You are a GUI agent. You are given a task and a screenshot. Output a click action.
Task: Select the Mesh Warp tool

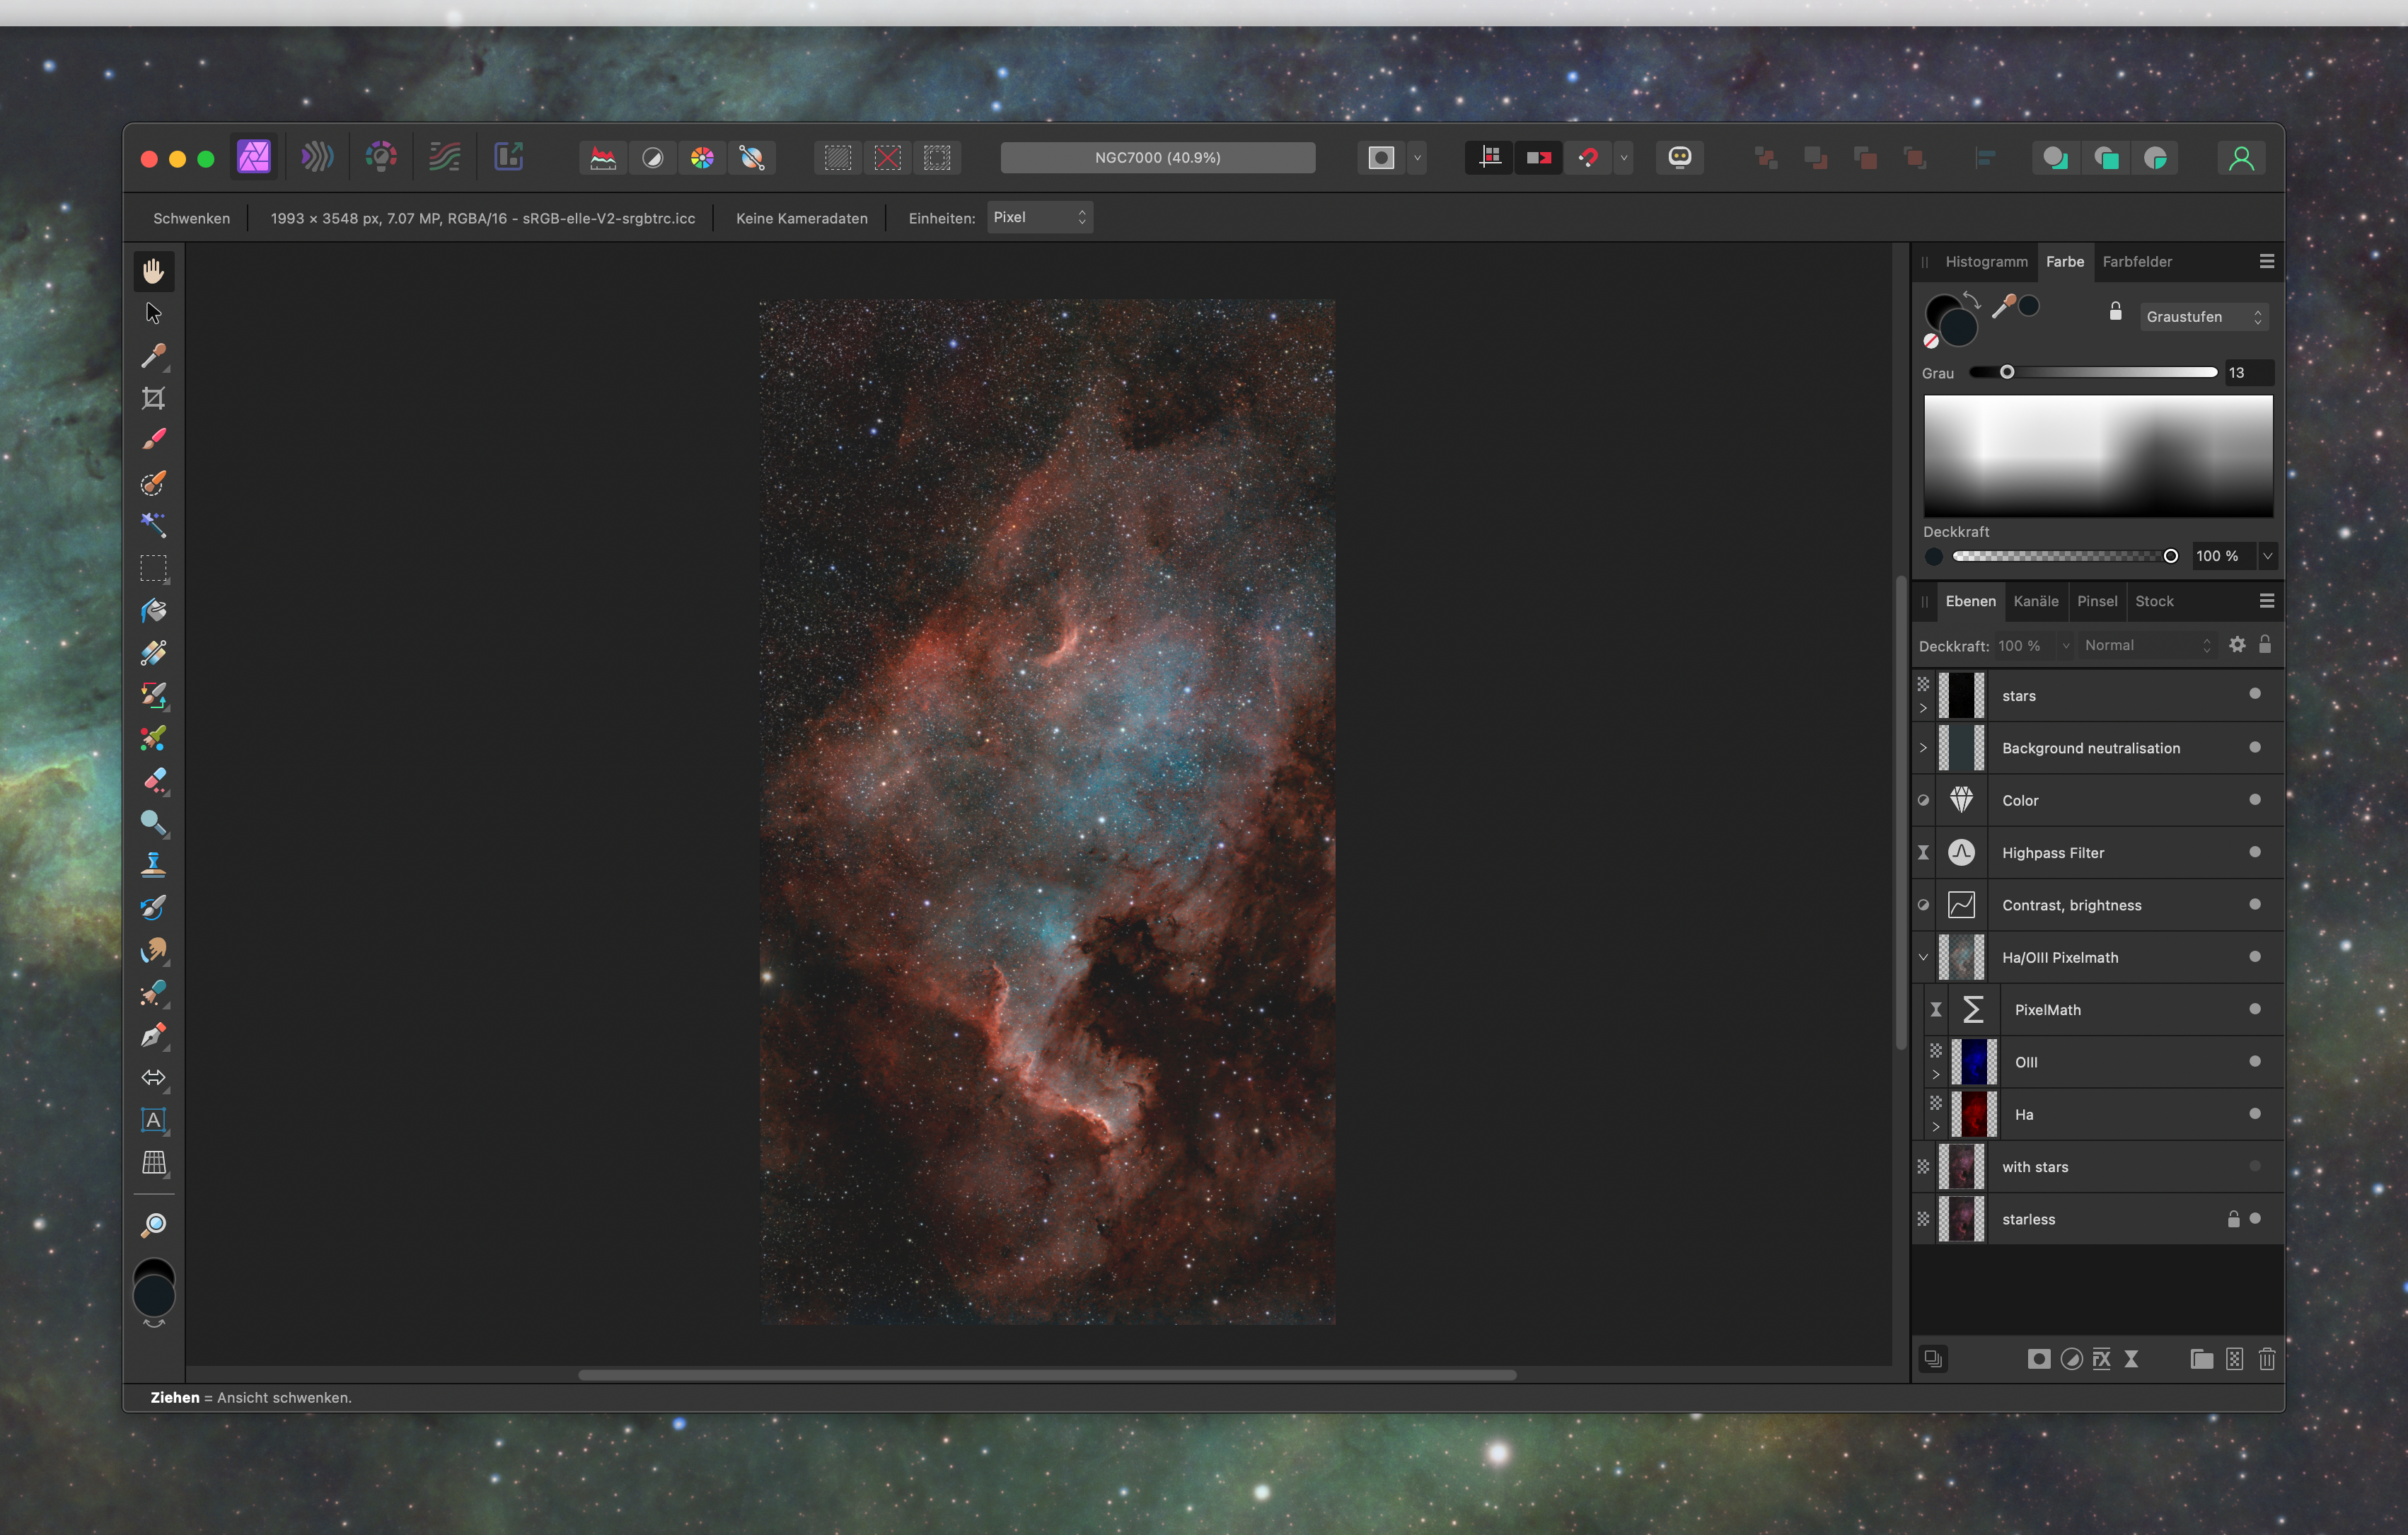click(153, 1162)
